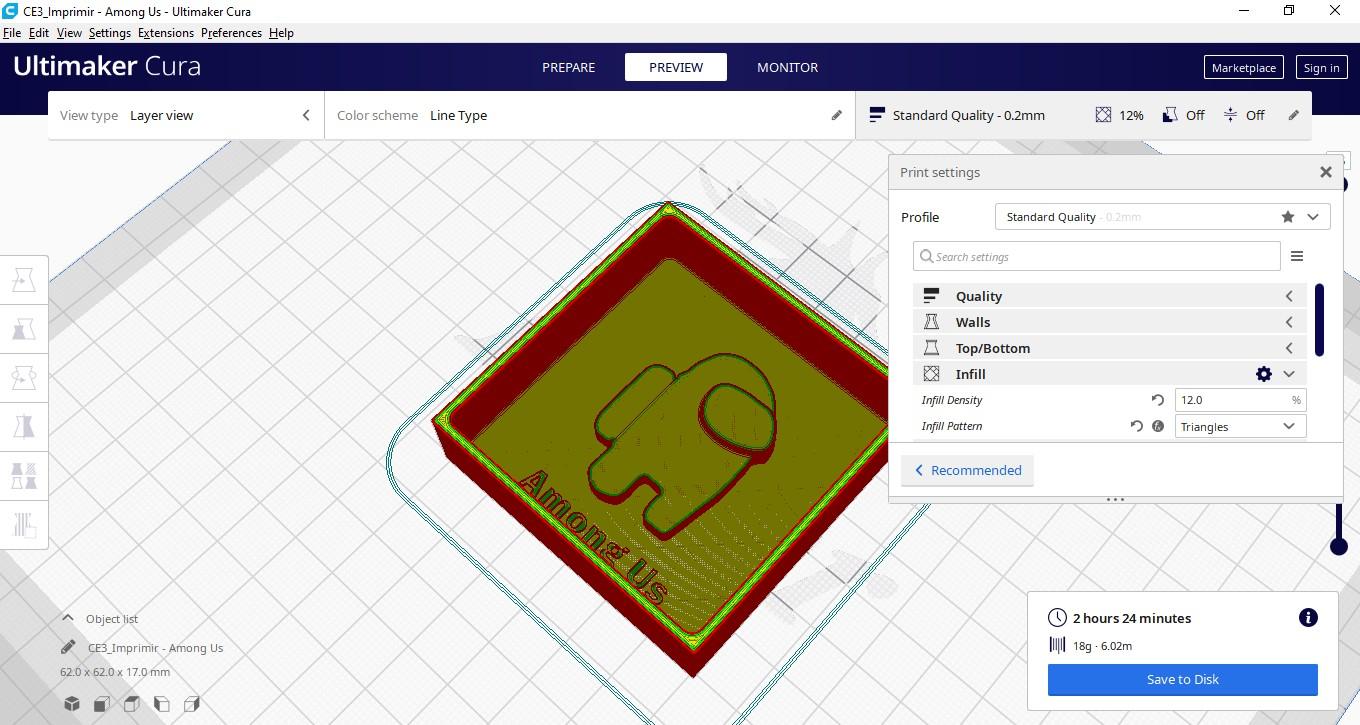This screenshot has height=725, width=1360.
Task: Collapse the View type panel chevron
Action: [x=306, y=115]
